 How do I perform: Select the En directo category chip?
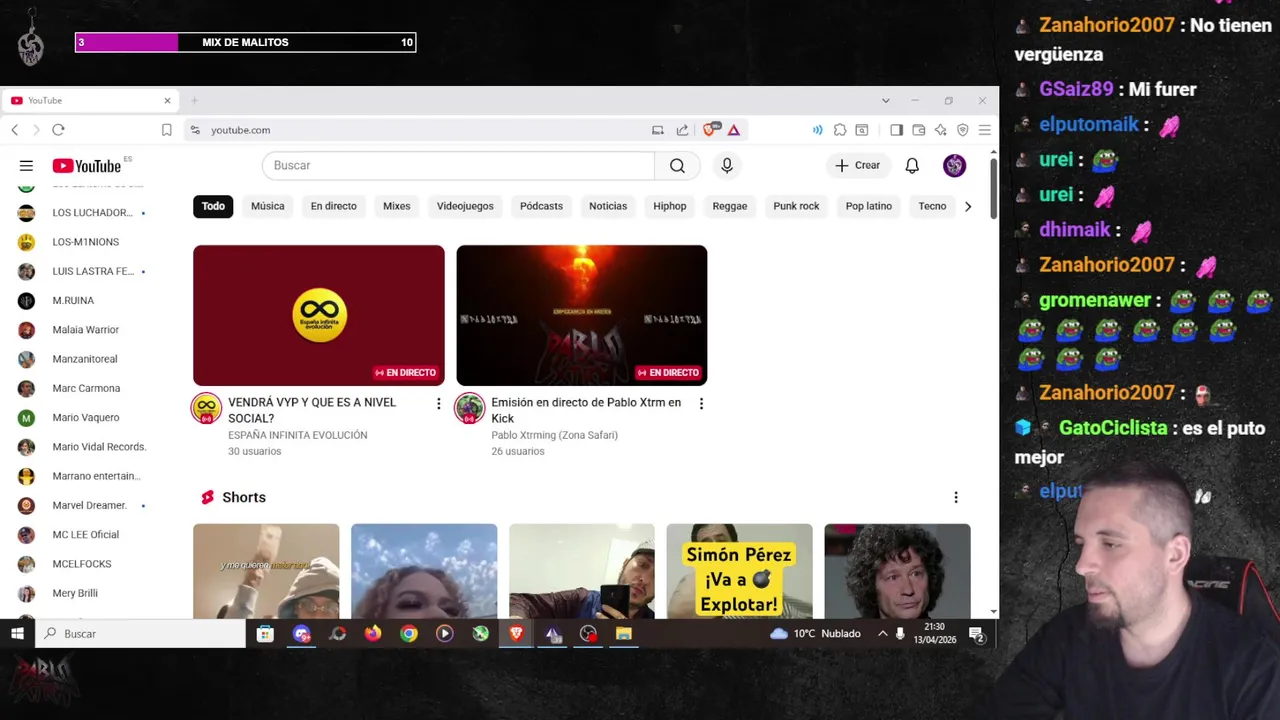pyautogui.click(x=333, y=206)
